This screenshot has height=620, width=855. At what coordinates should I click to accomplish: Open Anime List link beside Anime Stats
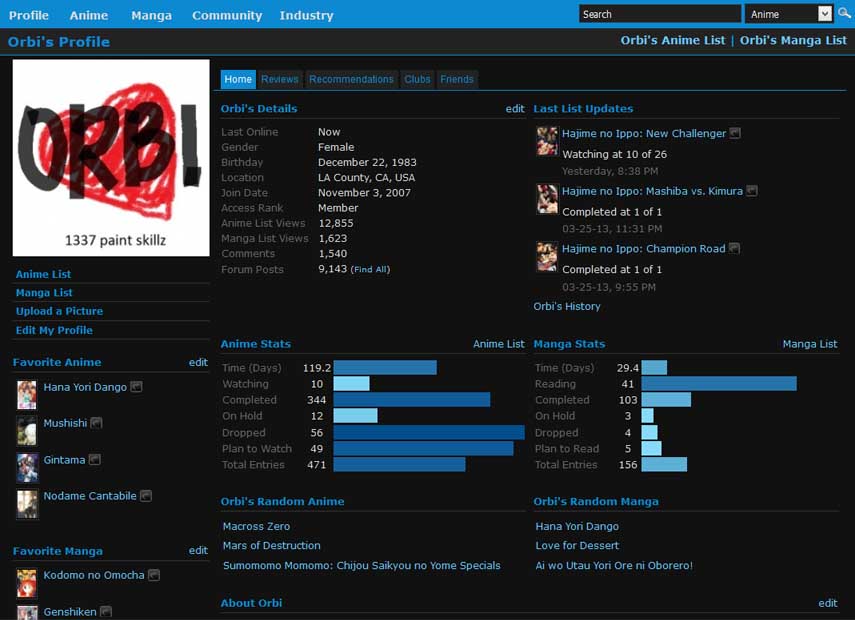498,344
